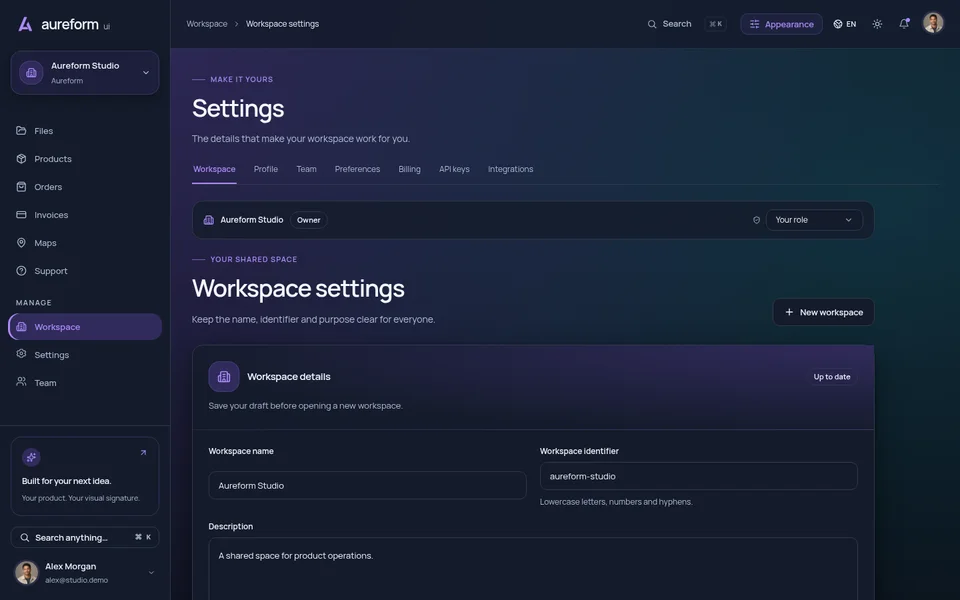Click the 'Built for your next idea.' text
The width and height of the screenshot is (960, 600).
tap(67, 481)
